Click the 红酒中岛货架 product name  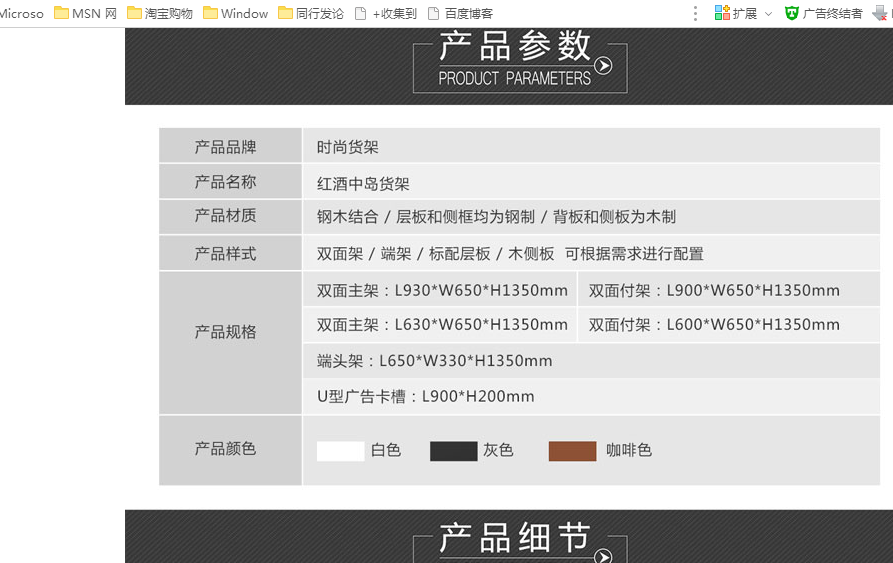363,184
